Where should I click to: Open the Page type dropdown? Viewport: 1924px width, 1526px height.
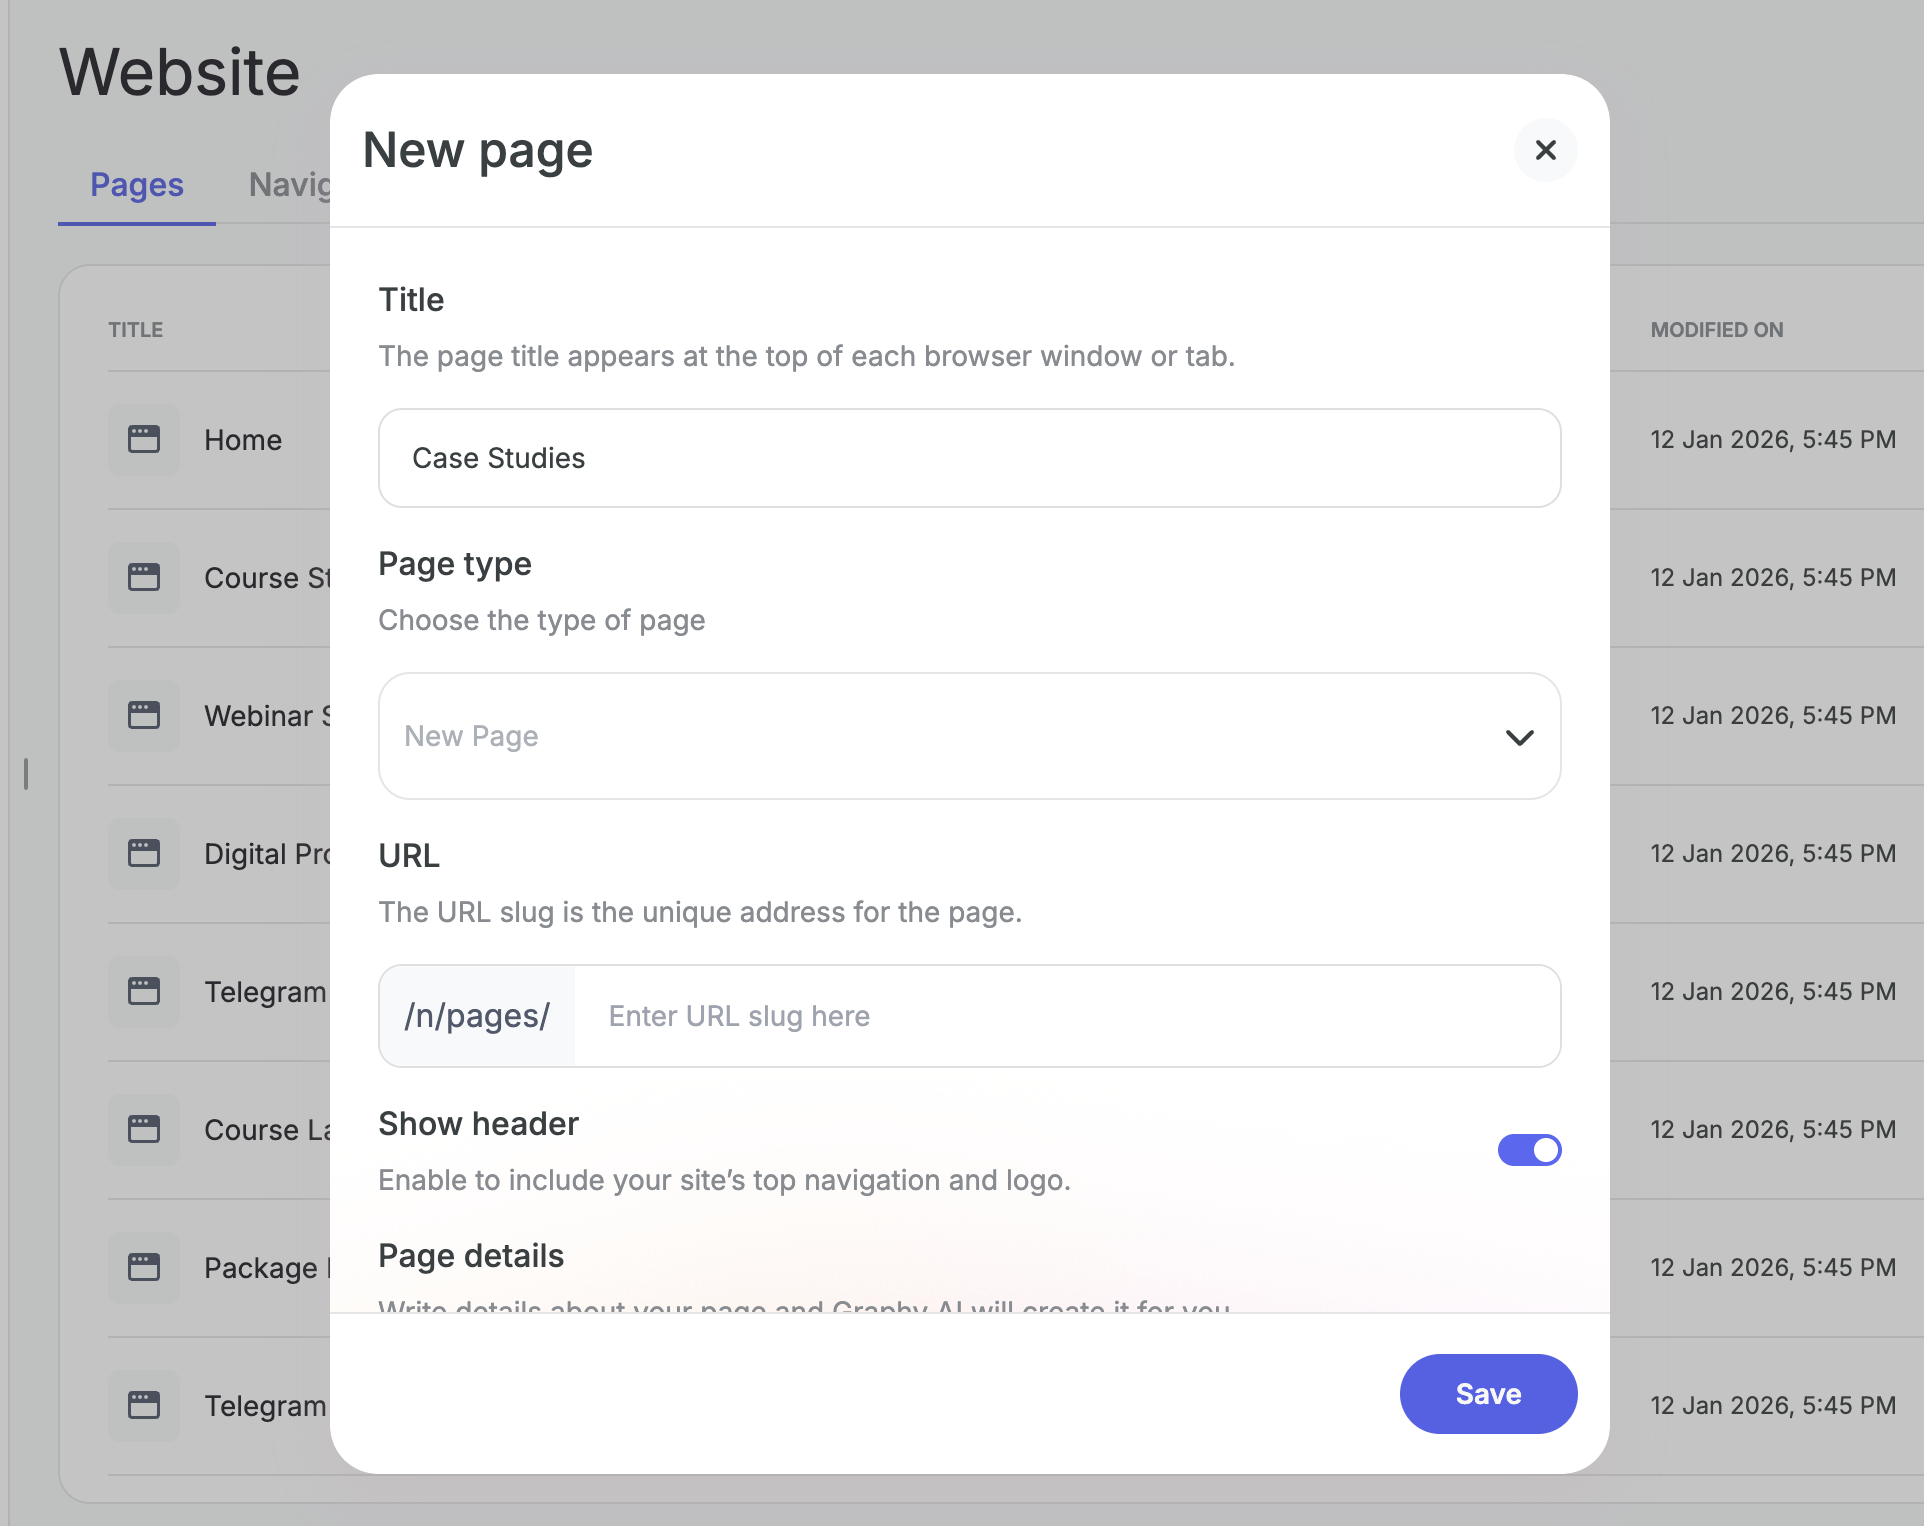tap(968, 736)
